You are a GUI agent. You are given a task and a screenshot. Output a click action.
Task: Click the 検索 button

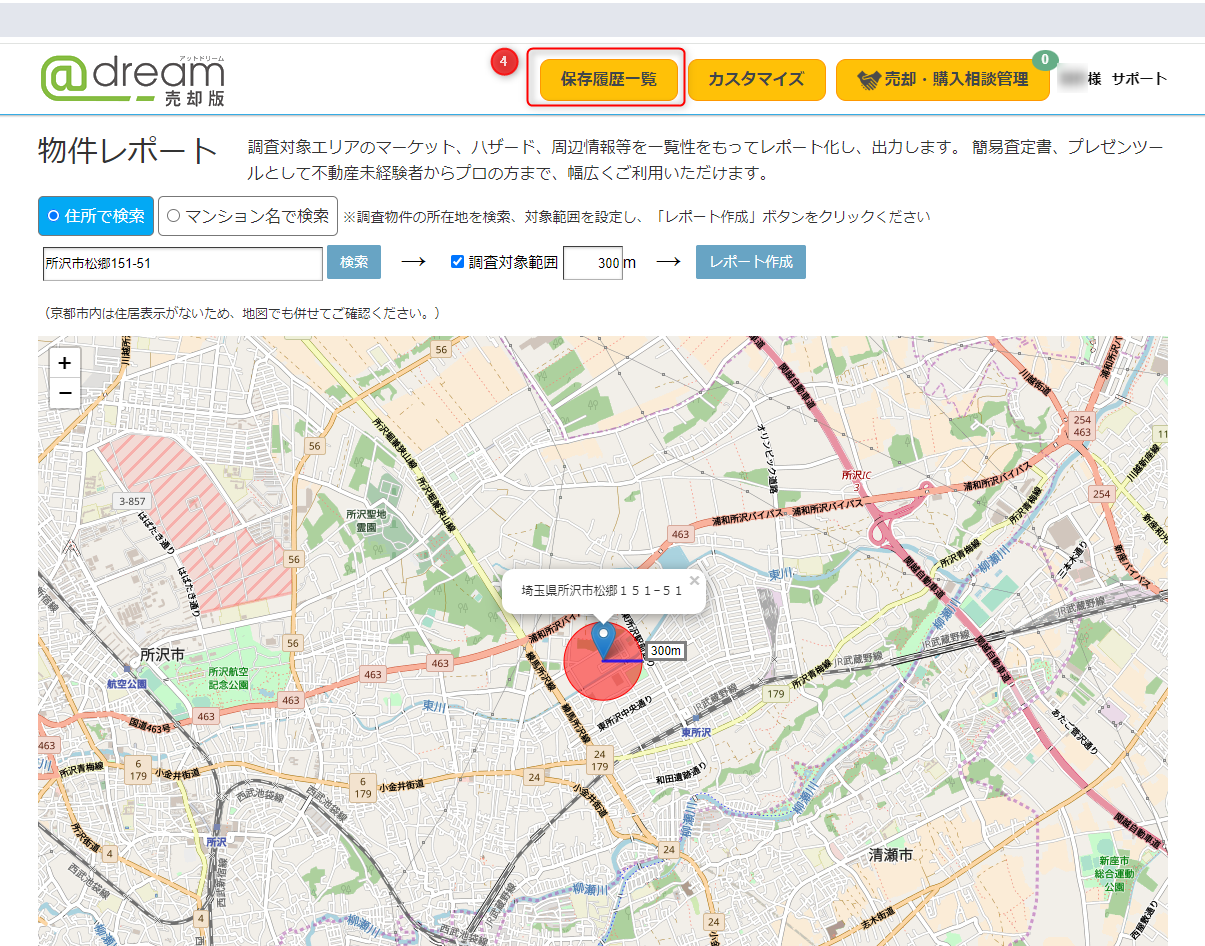pyautogui.click(x=354, y=262)
